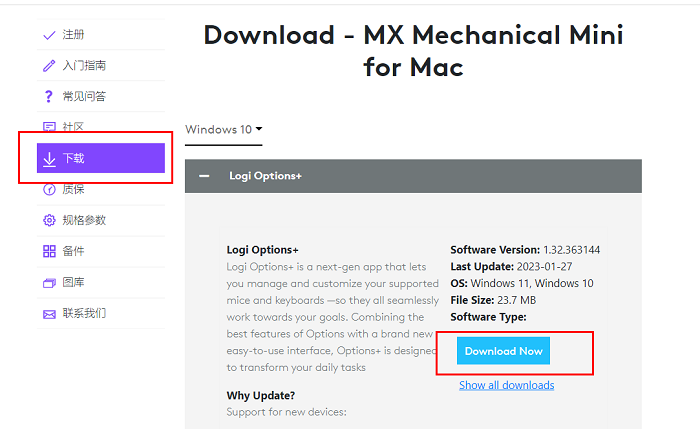The height and width of the screenshot is (429, 700).
Task: Open the 联系我们 sidebar entry
Action: pyautogui.click(x=84, y=314)
